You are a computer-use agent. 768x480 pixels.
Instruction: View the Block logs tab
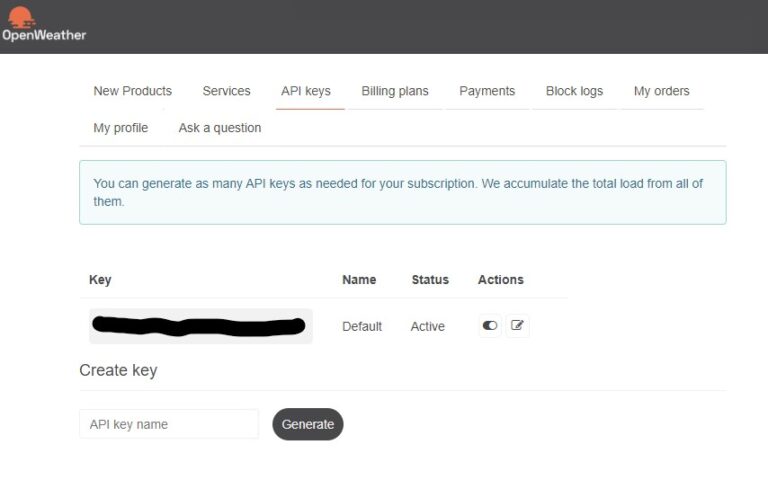(x=574, y=91)
